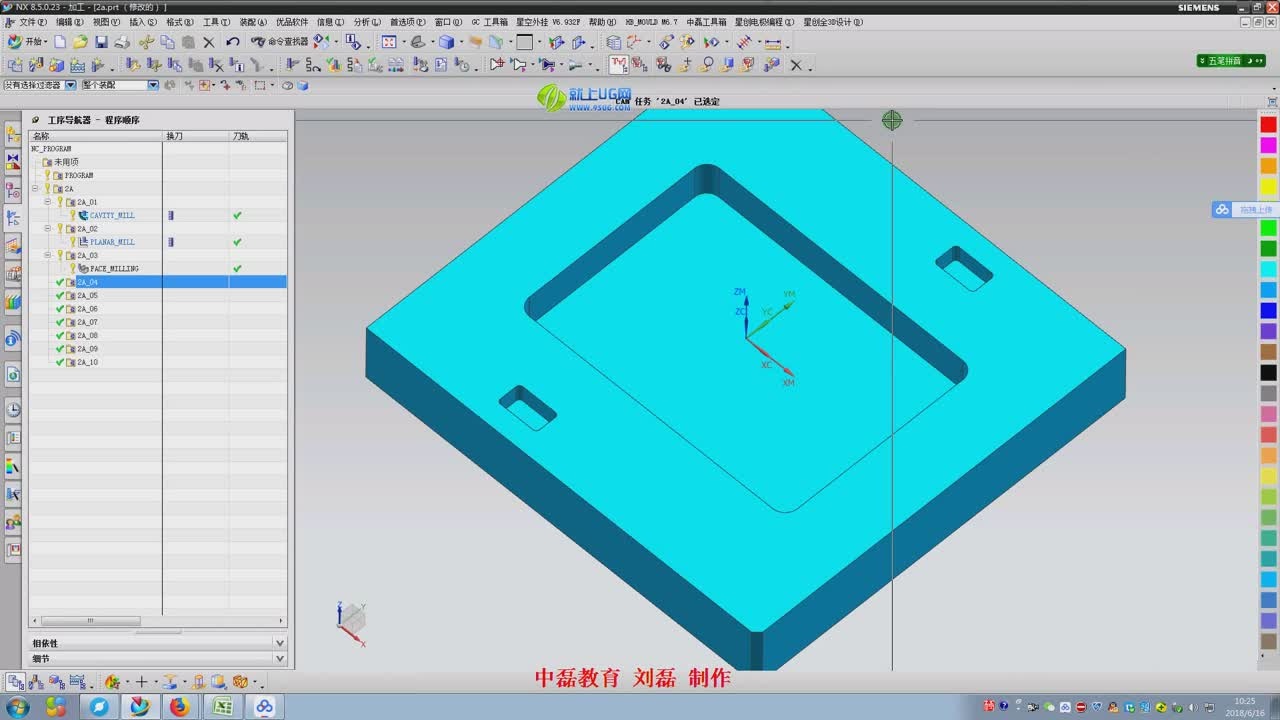The width and height of the screenshot is (1280, 720).
Task: Select the 2A_07 program group
Action: point(87,322)
